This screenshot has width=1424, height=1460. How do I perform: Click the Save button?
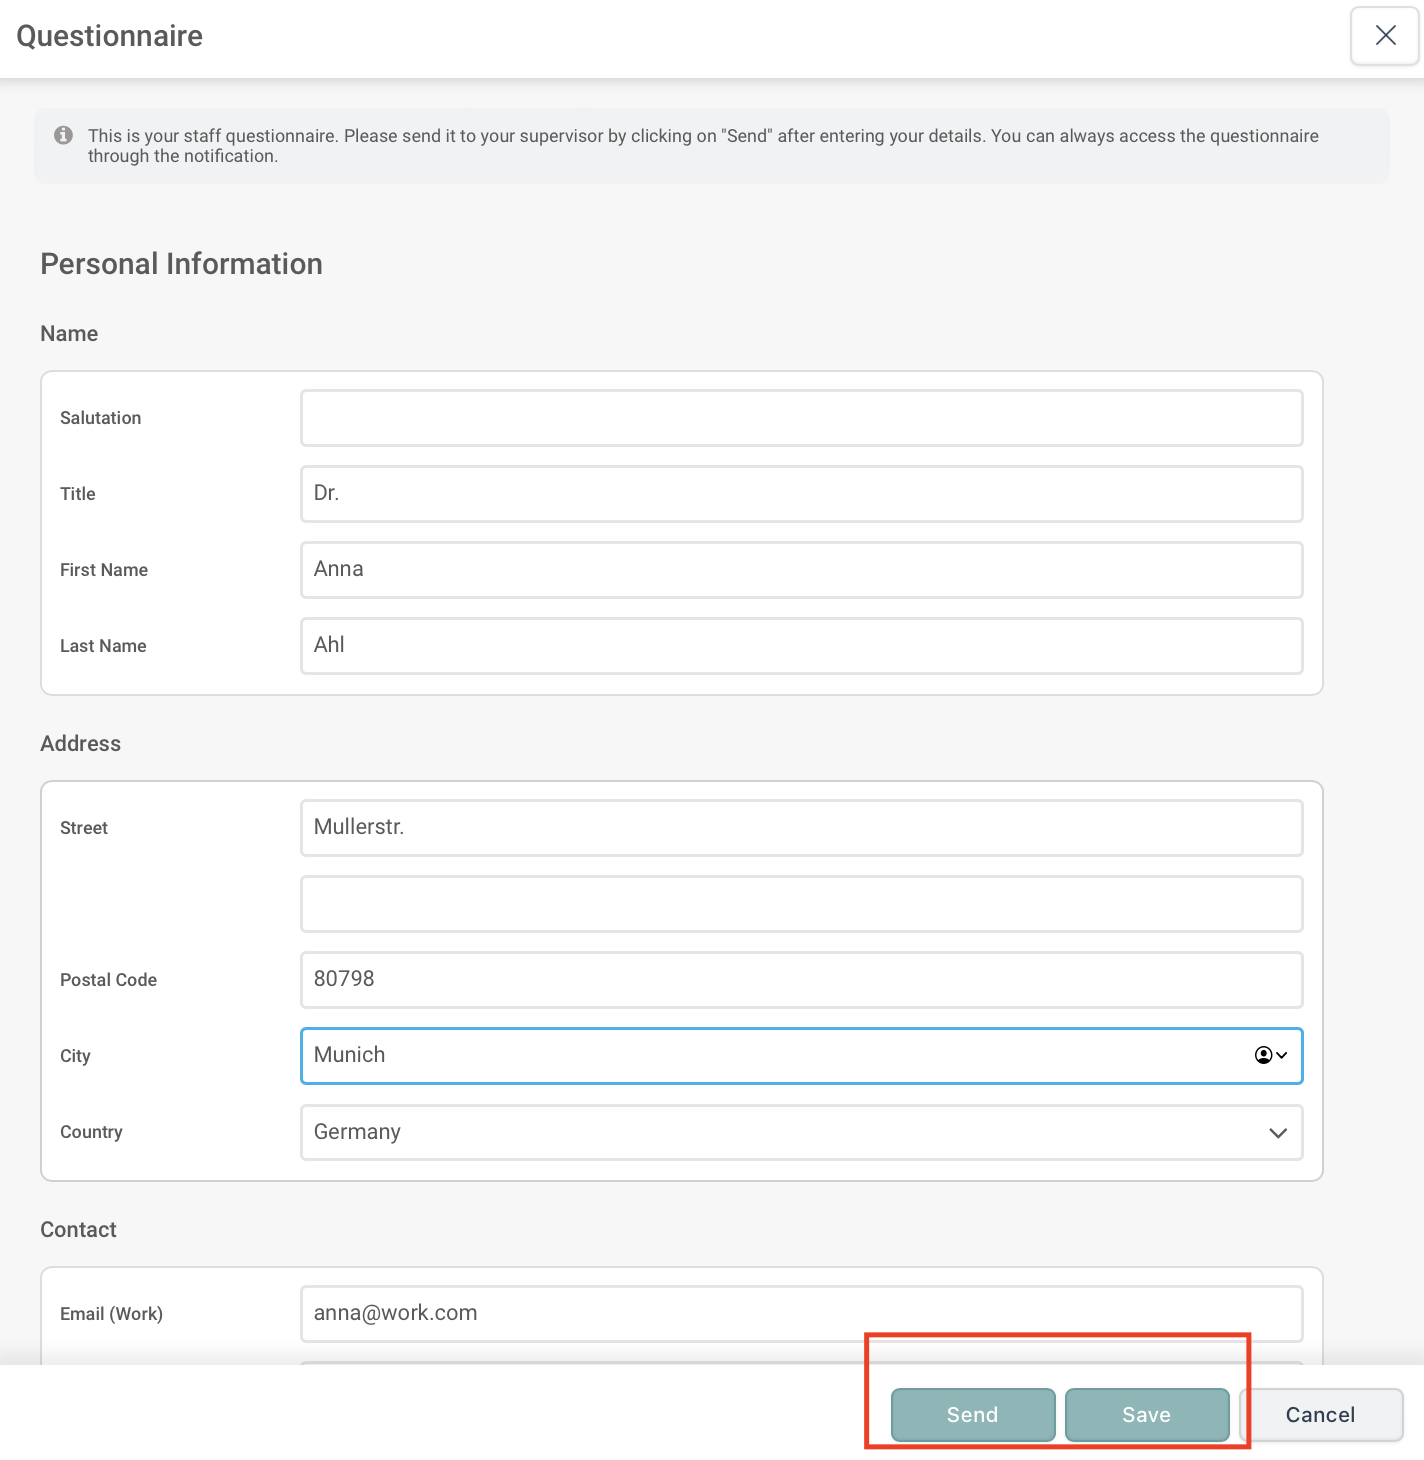(x=1147, y=1415)
